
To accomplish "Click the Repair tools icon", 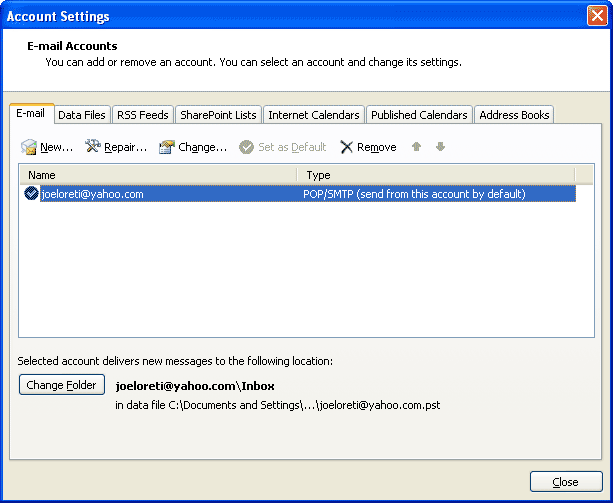I will (x=93, y=147).
